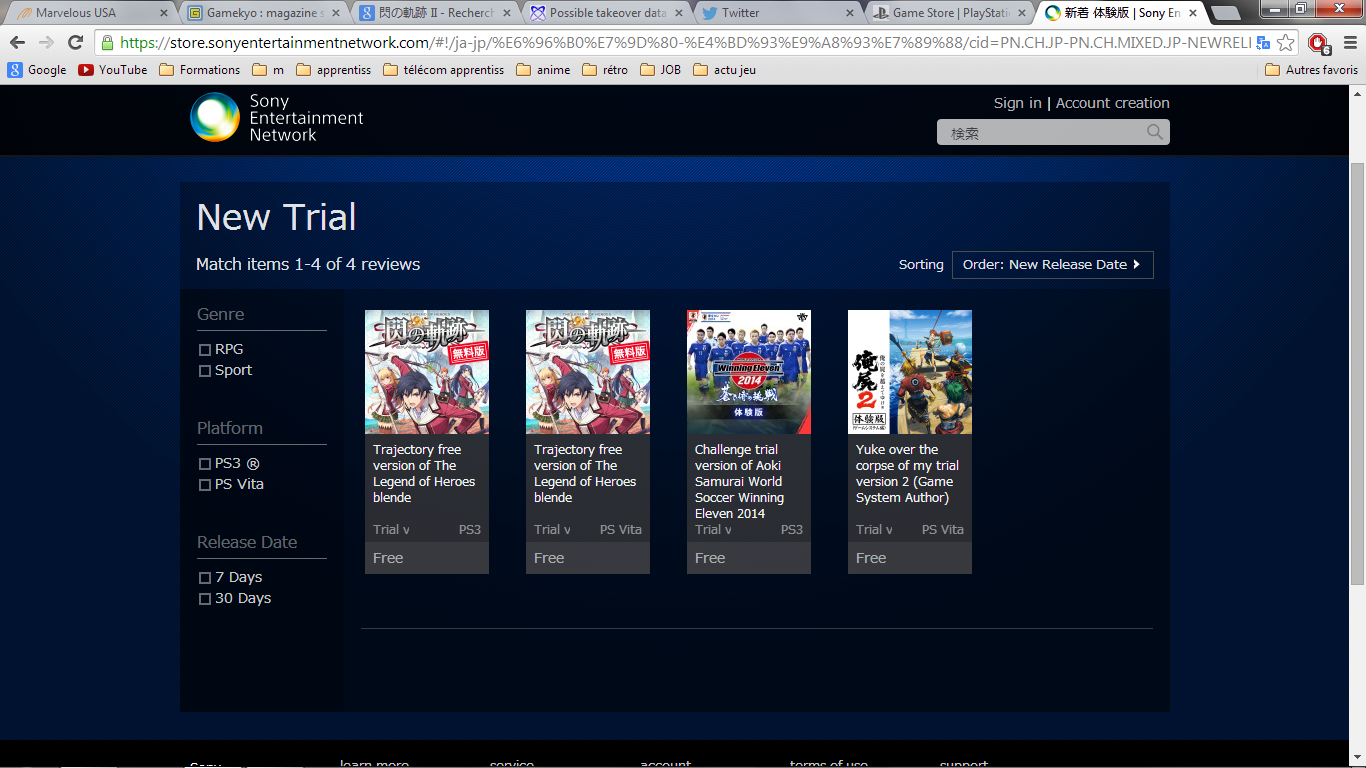Click the page vertical scrollbar

(x=1357, y=372)
